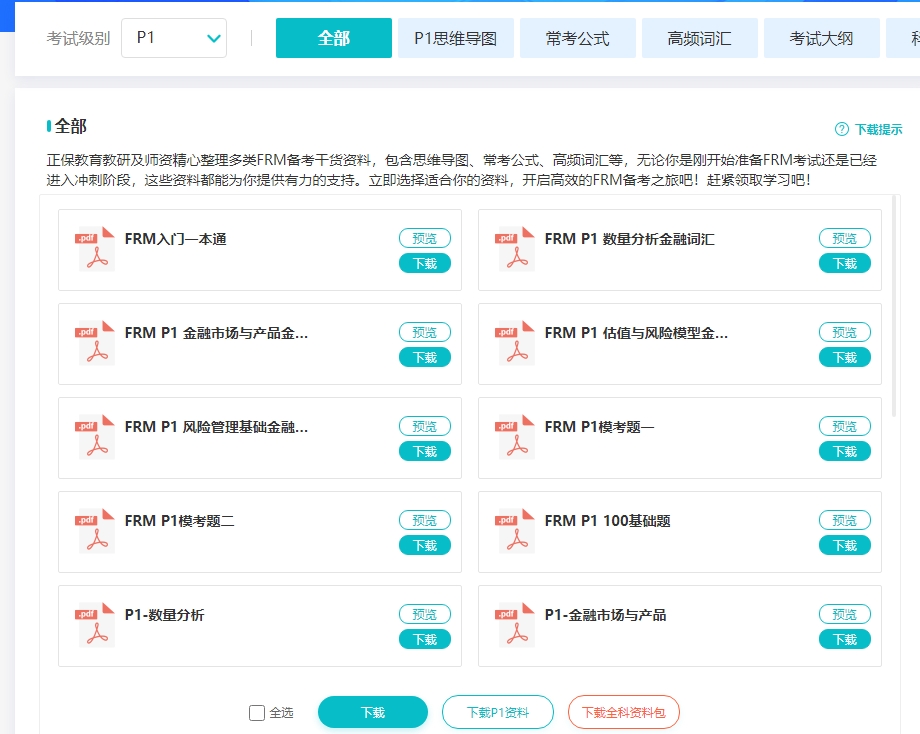This screenshot has height=734, width=920.
Task: Click the FRM P1 风险管理基础金融 file title
Action: (x=216, y=427)
